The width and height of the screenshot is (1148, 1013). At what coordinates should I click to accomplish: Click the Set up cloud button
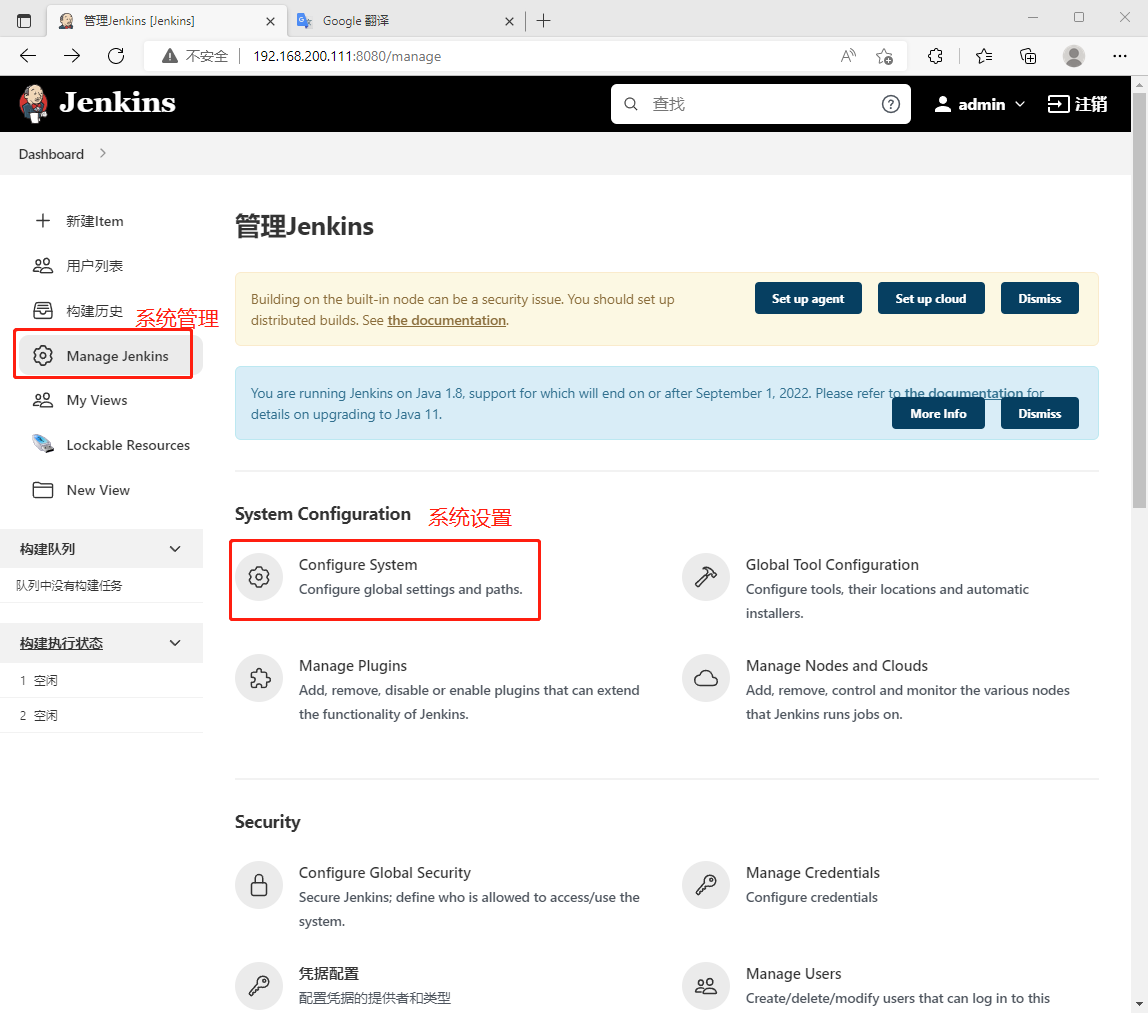coord(931,298)
